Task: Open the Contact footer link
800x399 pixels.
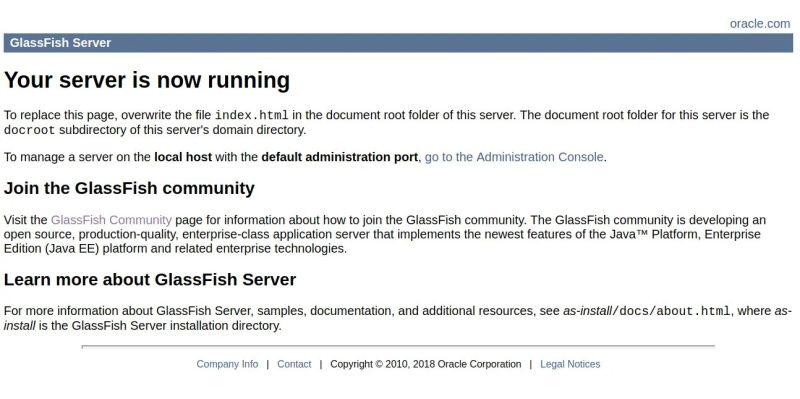Action: coord(294,364)
